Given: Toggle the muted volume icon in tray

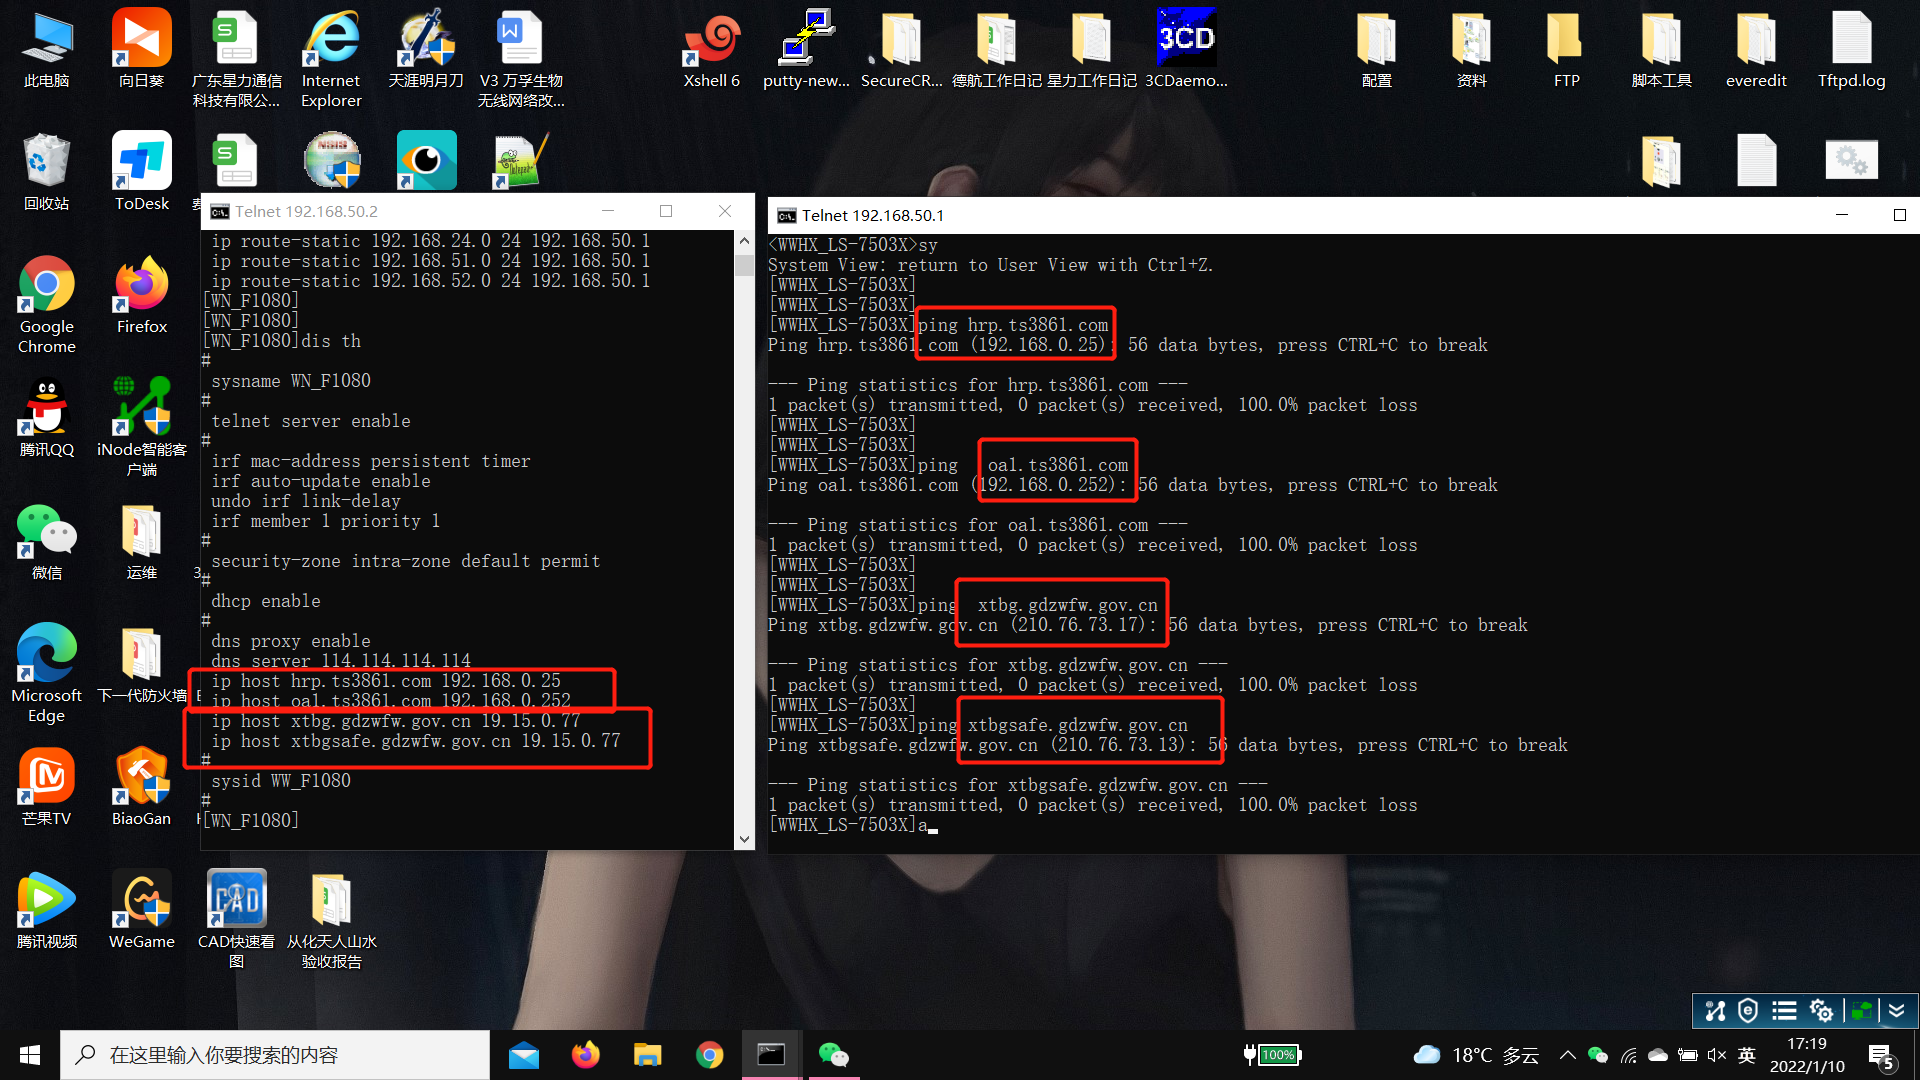Looking at the screenshot, I should (1717, 1055).
